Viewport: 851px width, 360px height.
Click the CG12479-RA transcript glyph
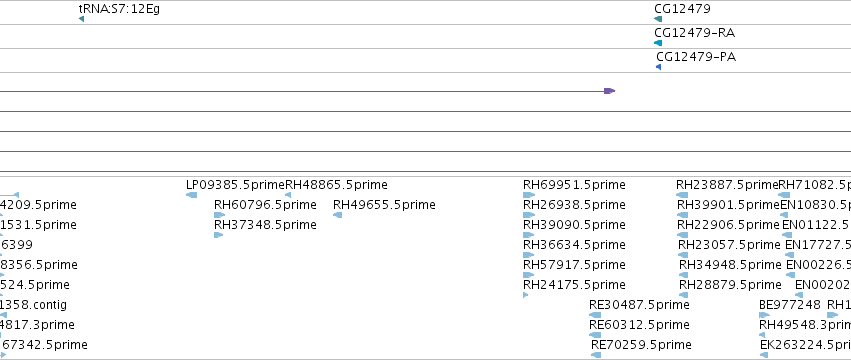click(x=658, y=43)
